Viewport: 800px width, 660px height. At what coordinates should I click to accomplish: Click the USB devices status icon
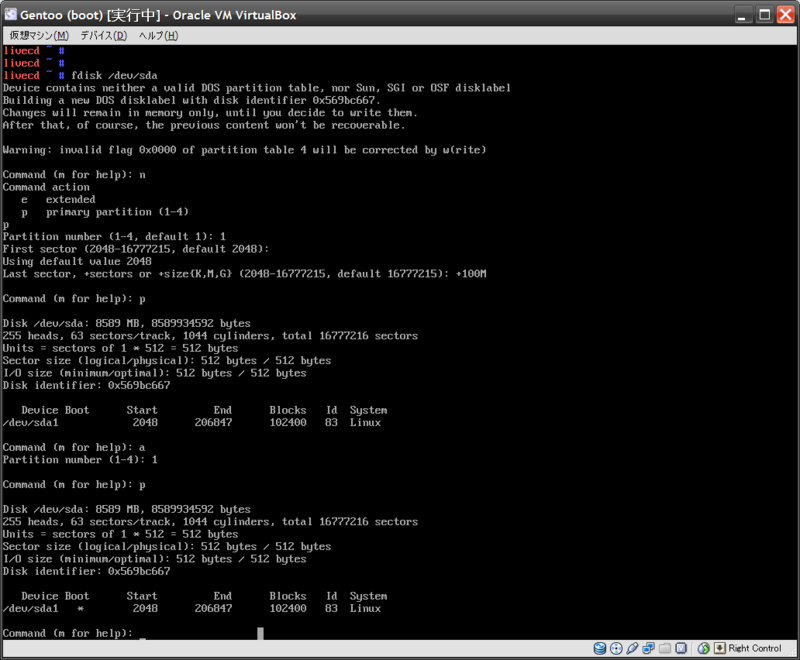tap(632, 648)
